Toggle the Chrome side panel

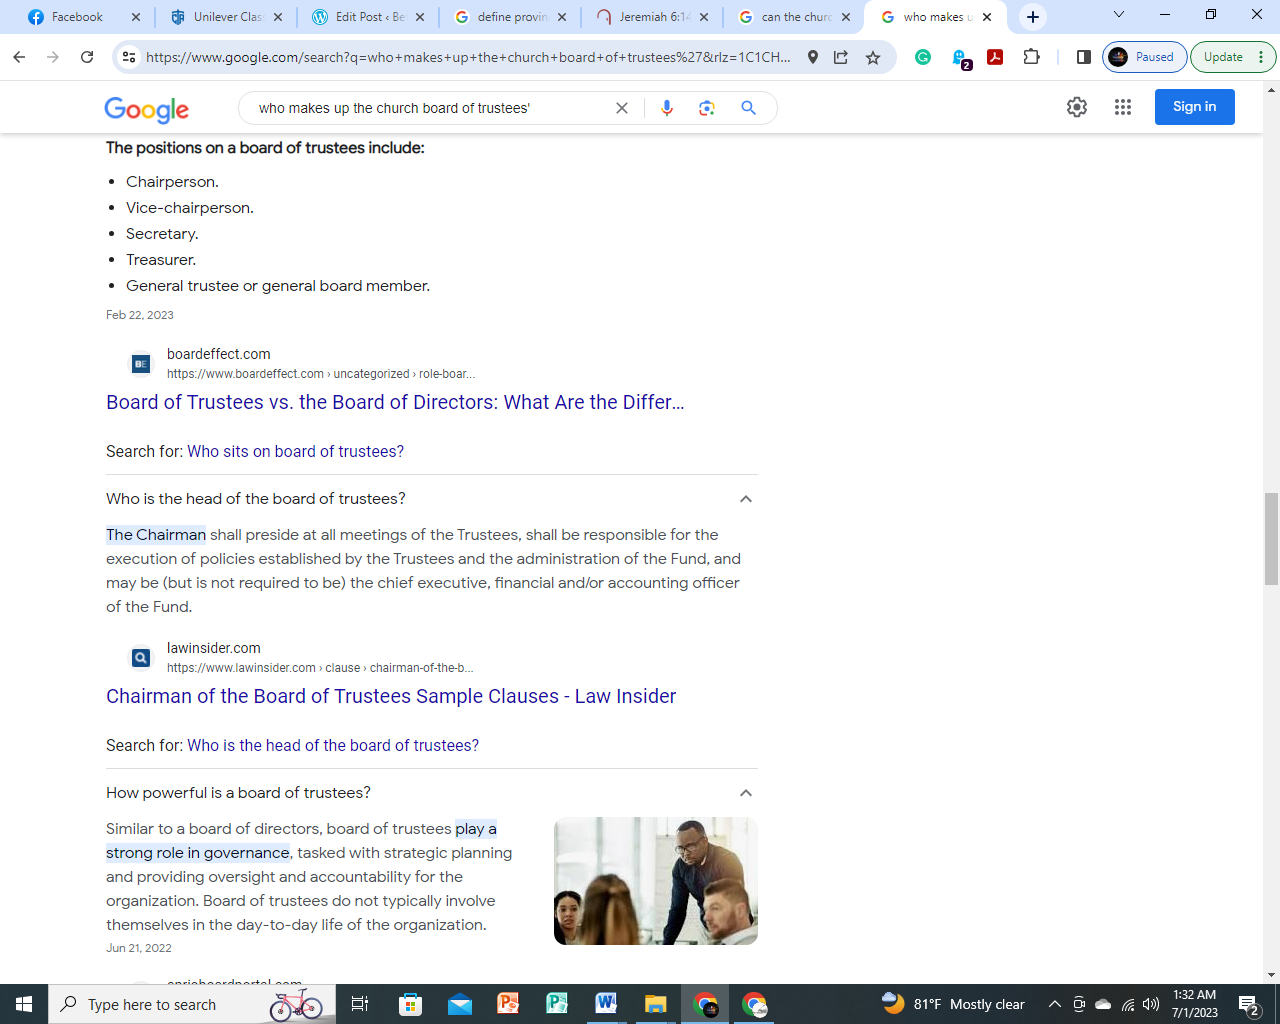[x=1083, y=57]
